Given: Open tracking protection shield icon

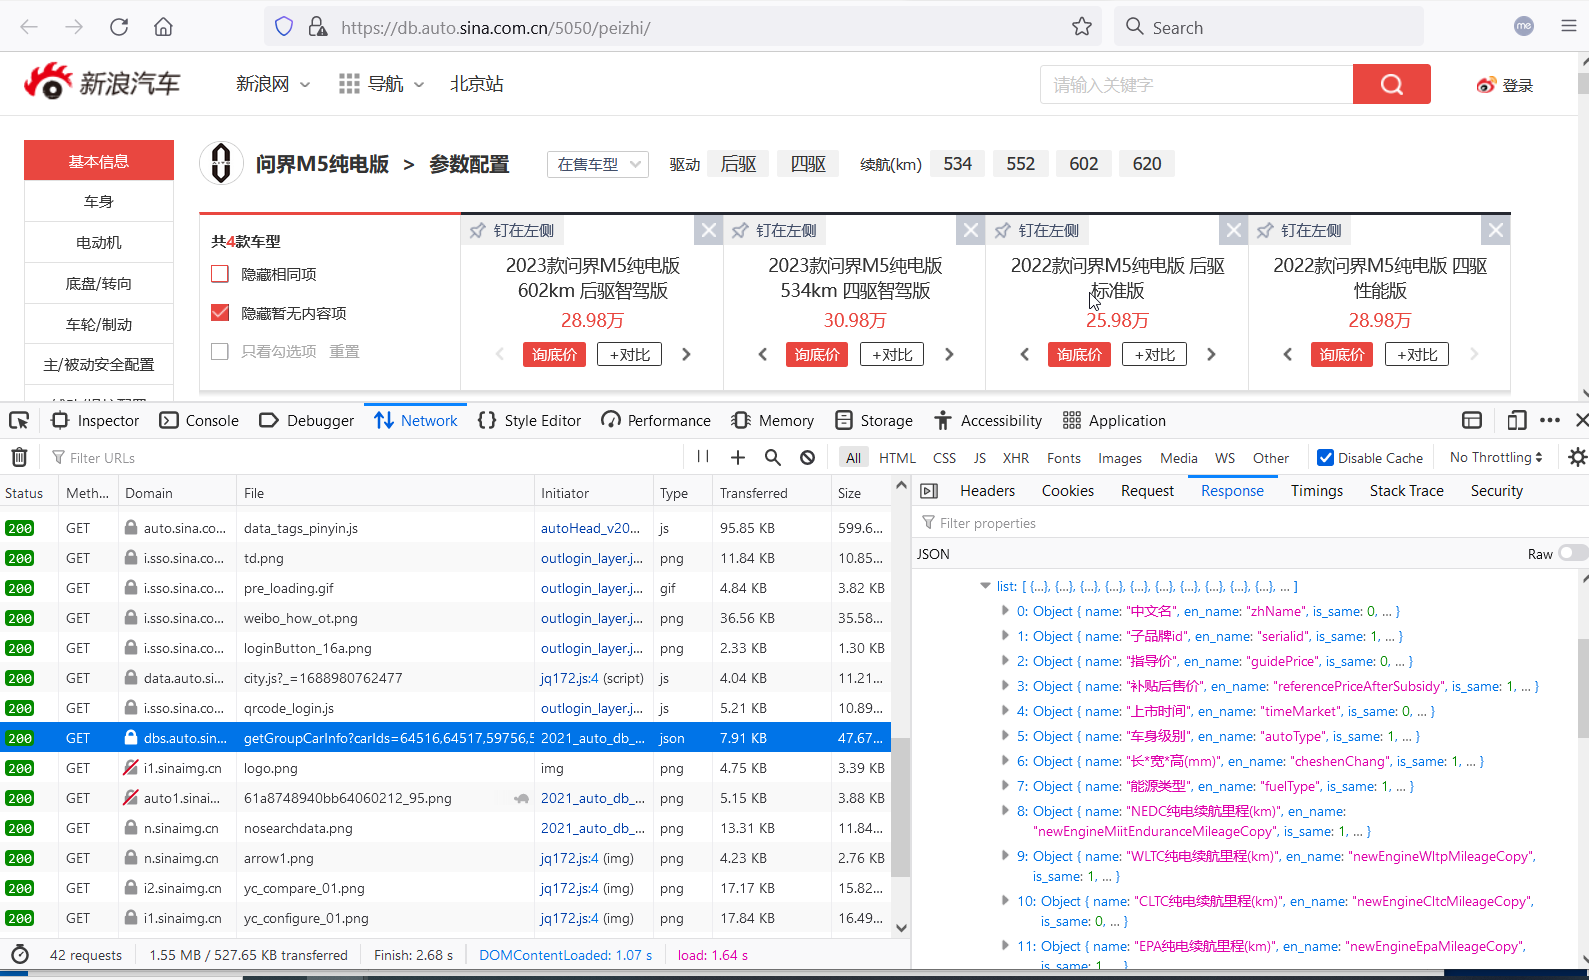Looking at the screenshot, I should click(284, 27).
